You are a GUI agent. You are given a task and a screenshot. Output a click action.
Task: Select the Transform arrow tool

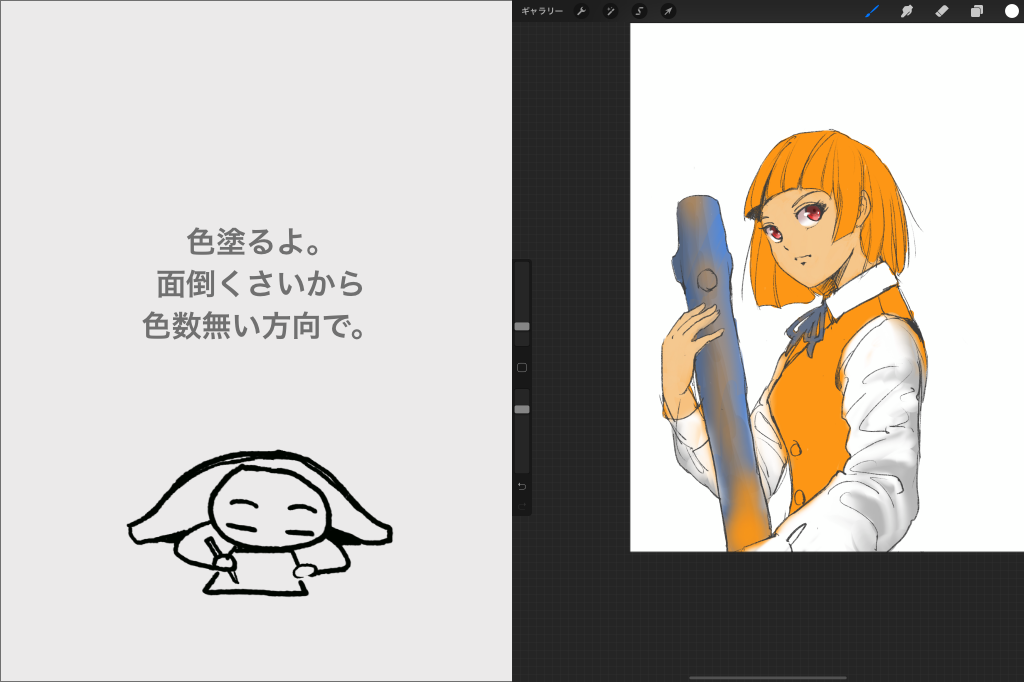(668, 11)
